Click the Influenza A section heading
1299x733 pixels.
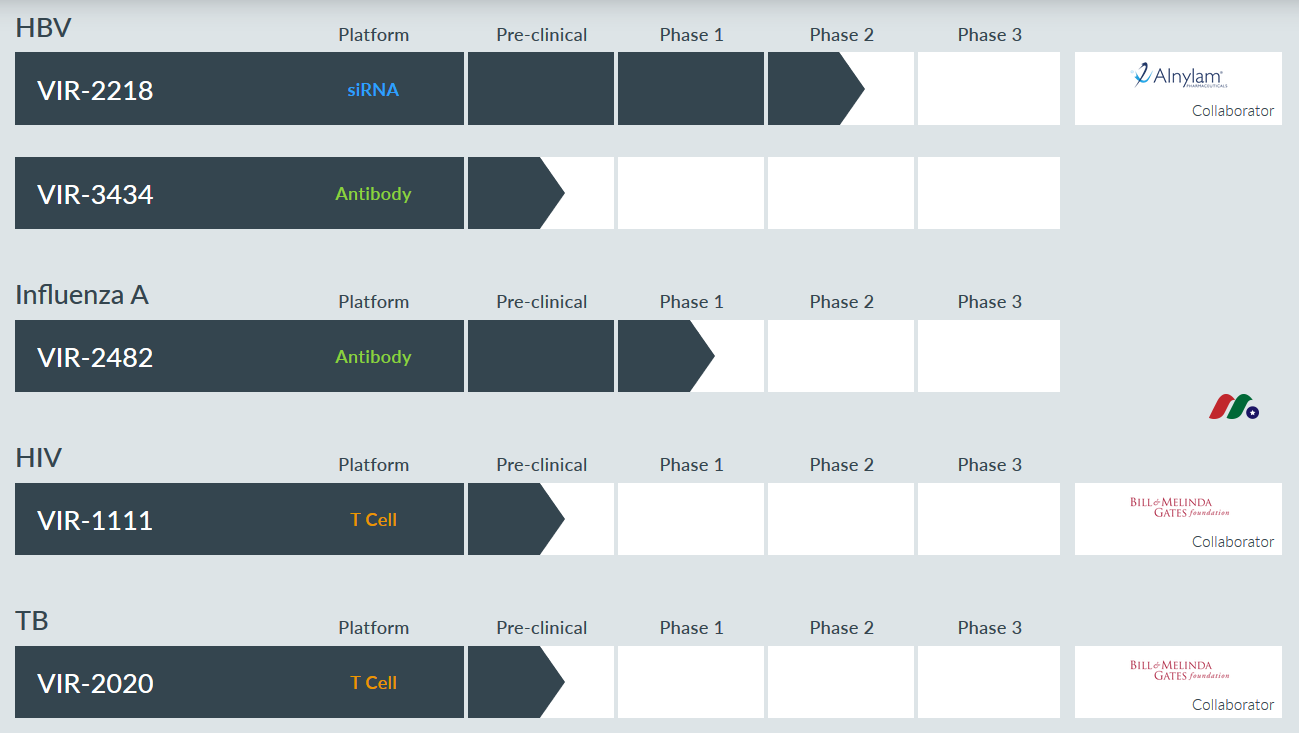(82, 295)
